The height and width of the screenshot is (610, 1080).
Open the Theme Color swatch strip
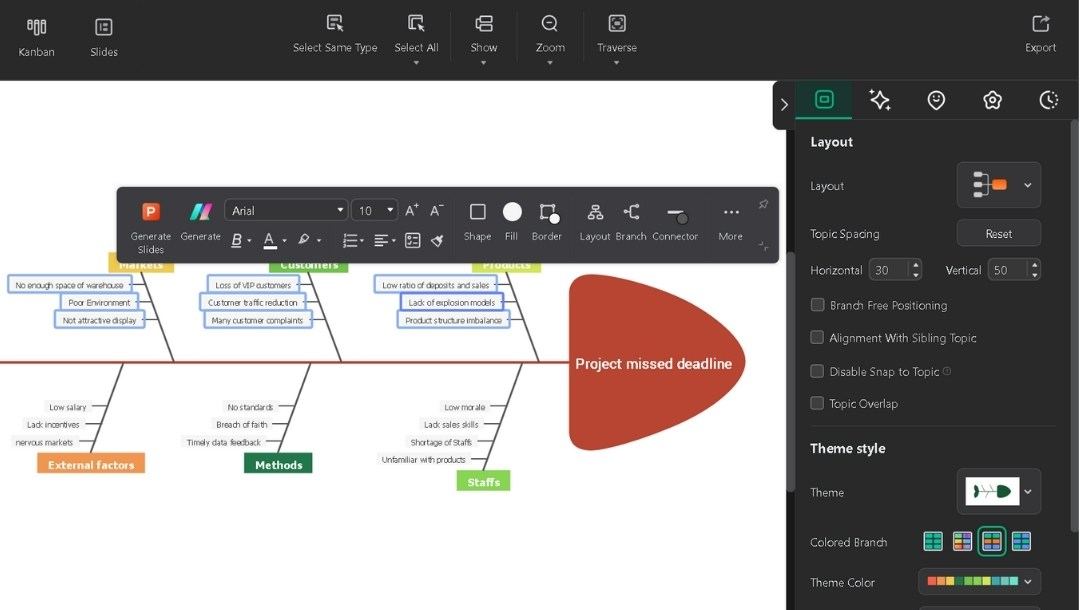pyautogui.click(x=978, y=581)
